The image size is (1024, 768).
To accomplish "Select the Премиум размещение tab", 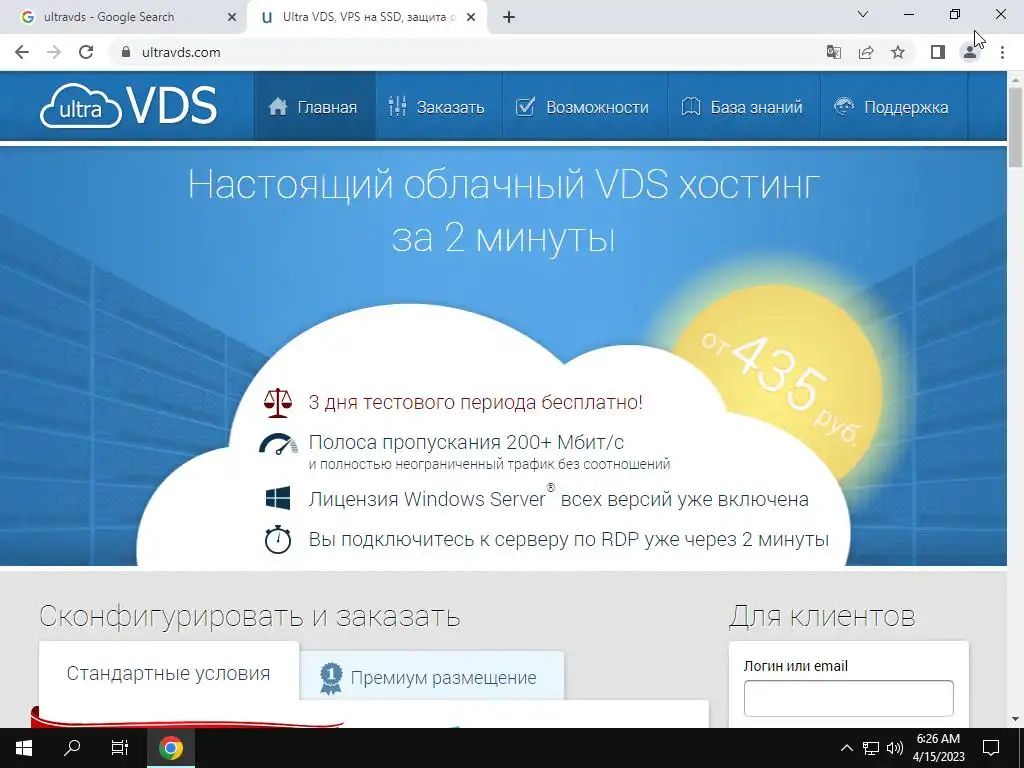I will [432, 677].
